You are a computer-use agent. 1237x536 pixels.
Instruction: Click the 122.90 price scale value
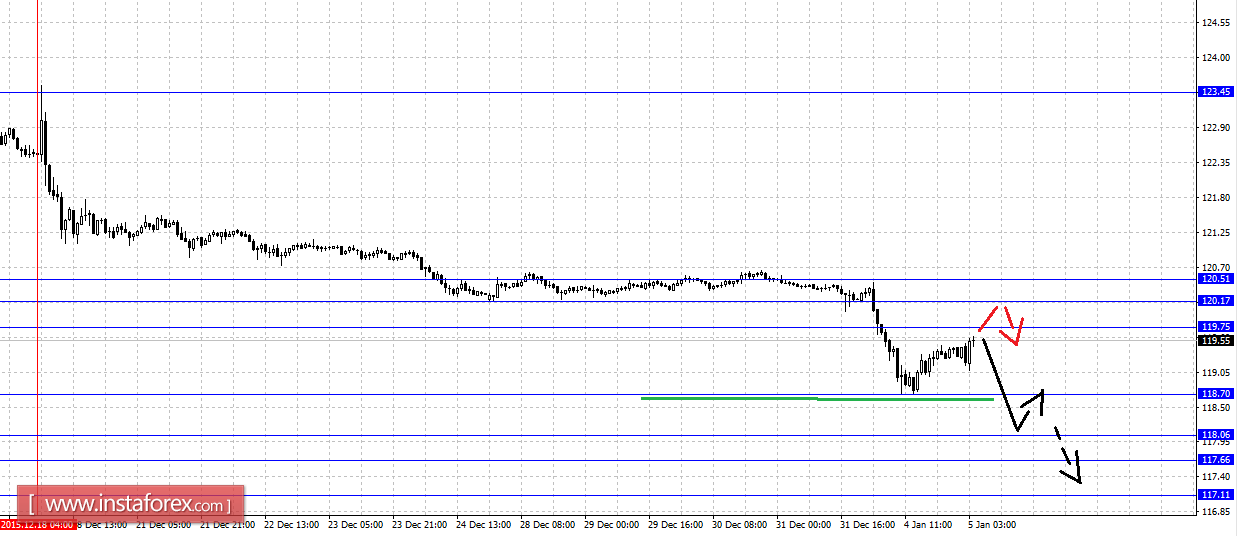1216,127
